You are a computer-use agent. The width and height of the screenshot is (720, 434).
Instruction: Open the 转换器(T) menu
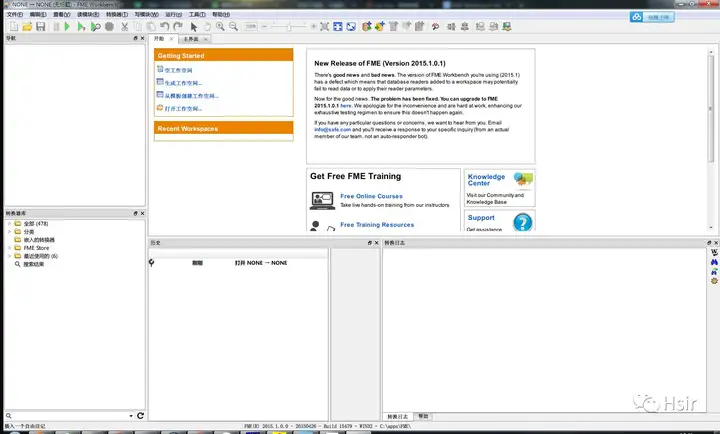pos(117,15)
